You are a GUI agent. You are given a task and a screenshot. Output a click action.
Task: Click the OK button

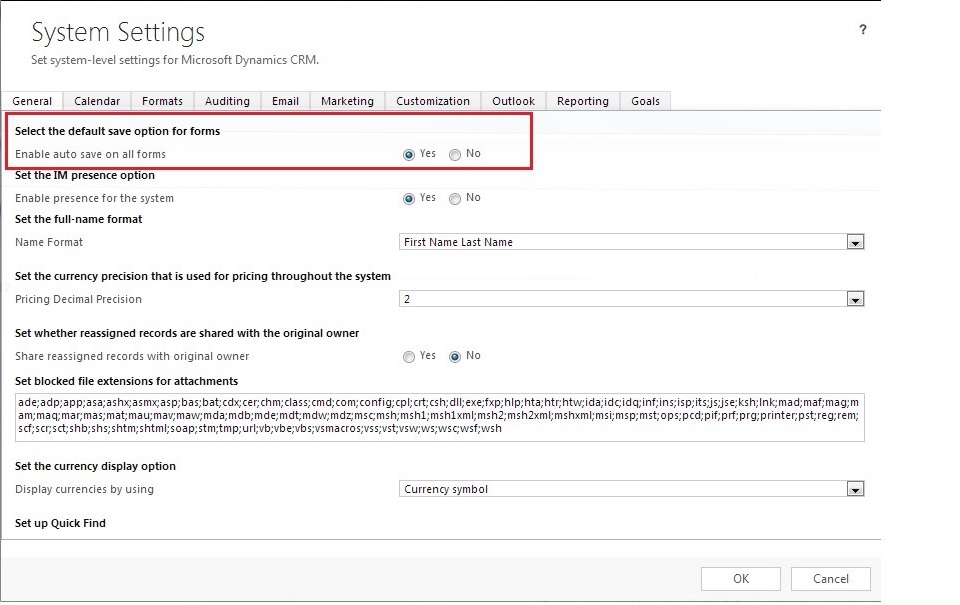[740, 579]
